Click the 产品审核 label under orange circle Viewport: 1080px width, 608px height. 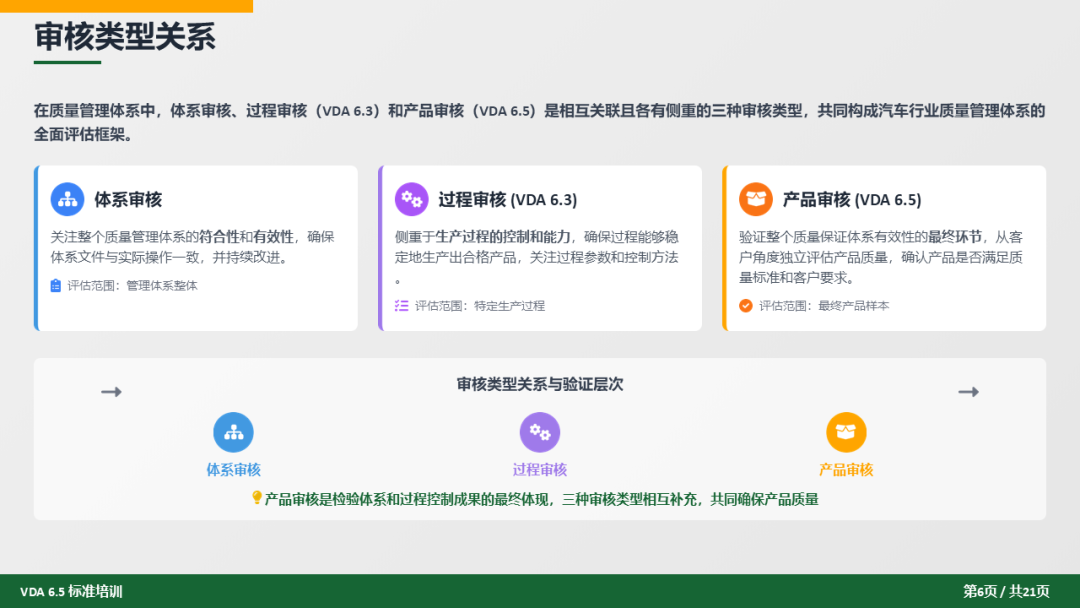[846, 470]
